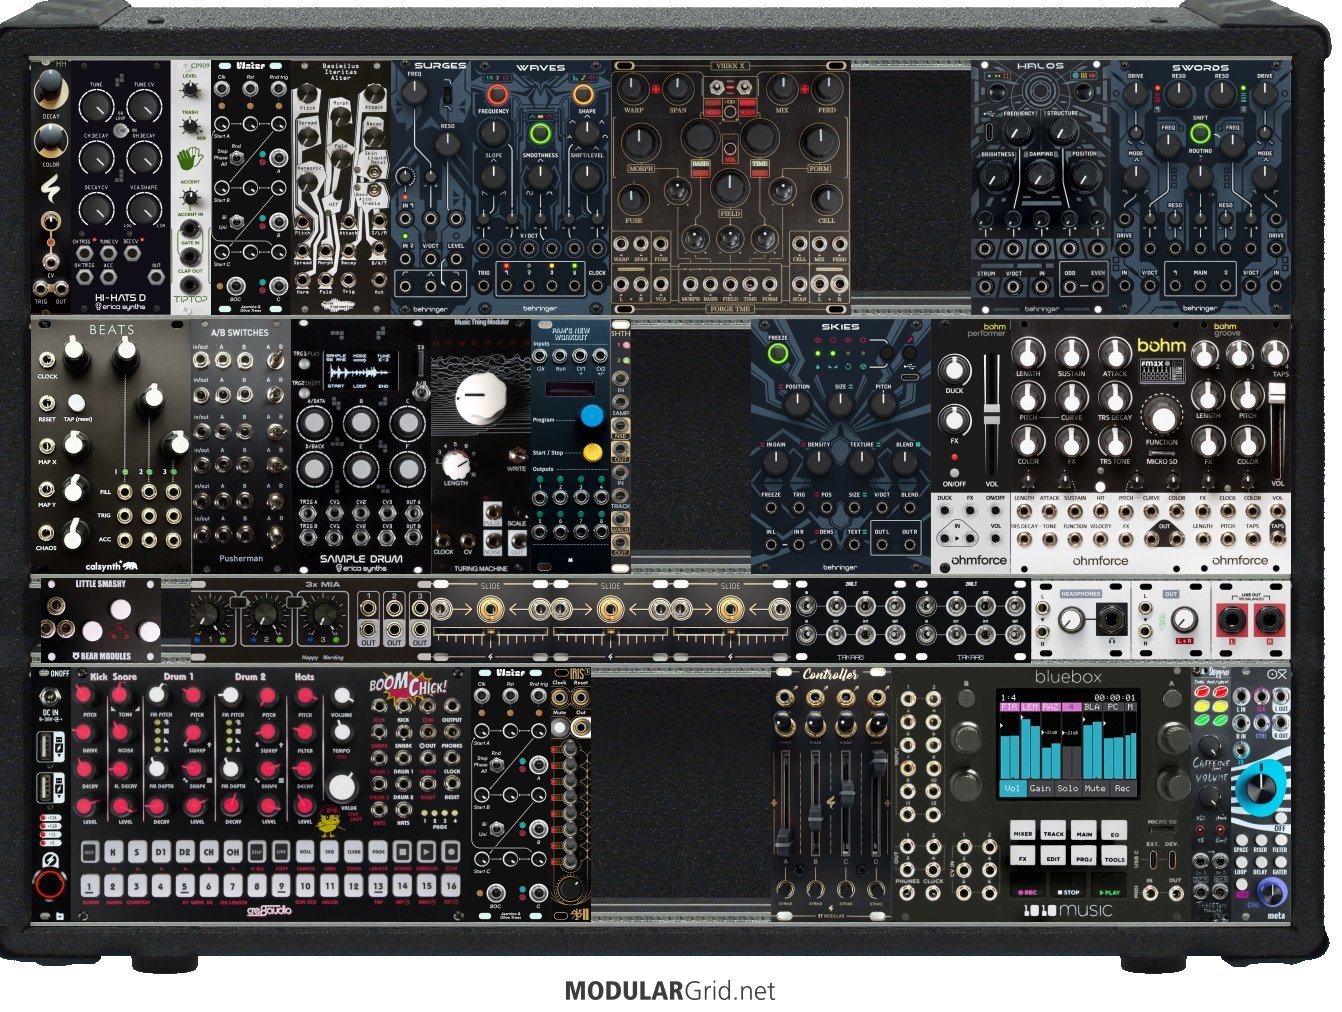Select the Gain tab on bluebox screen
Viewport: 1342px width, 1012px height.
pos(1040,788)
